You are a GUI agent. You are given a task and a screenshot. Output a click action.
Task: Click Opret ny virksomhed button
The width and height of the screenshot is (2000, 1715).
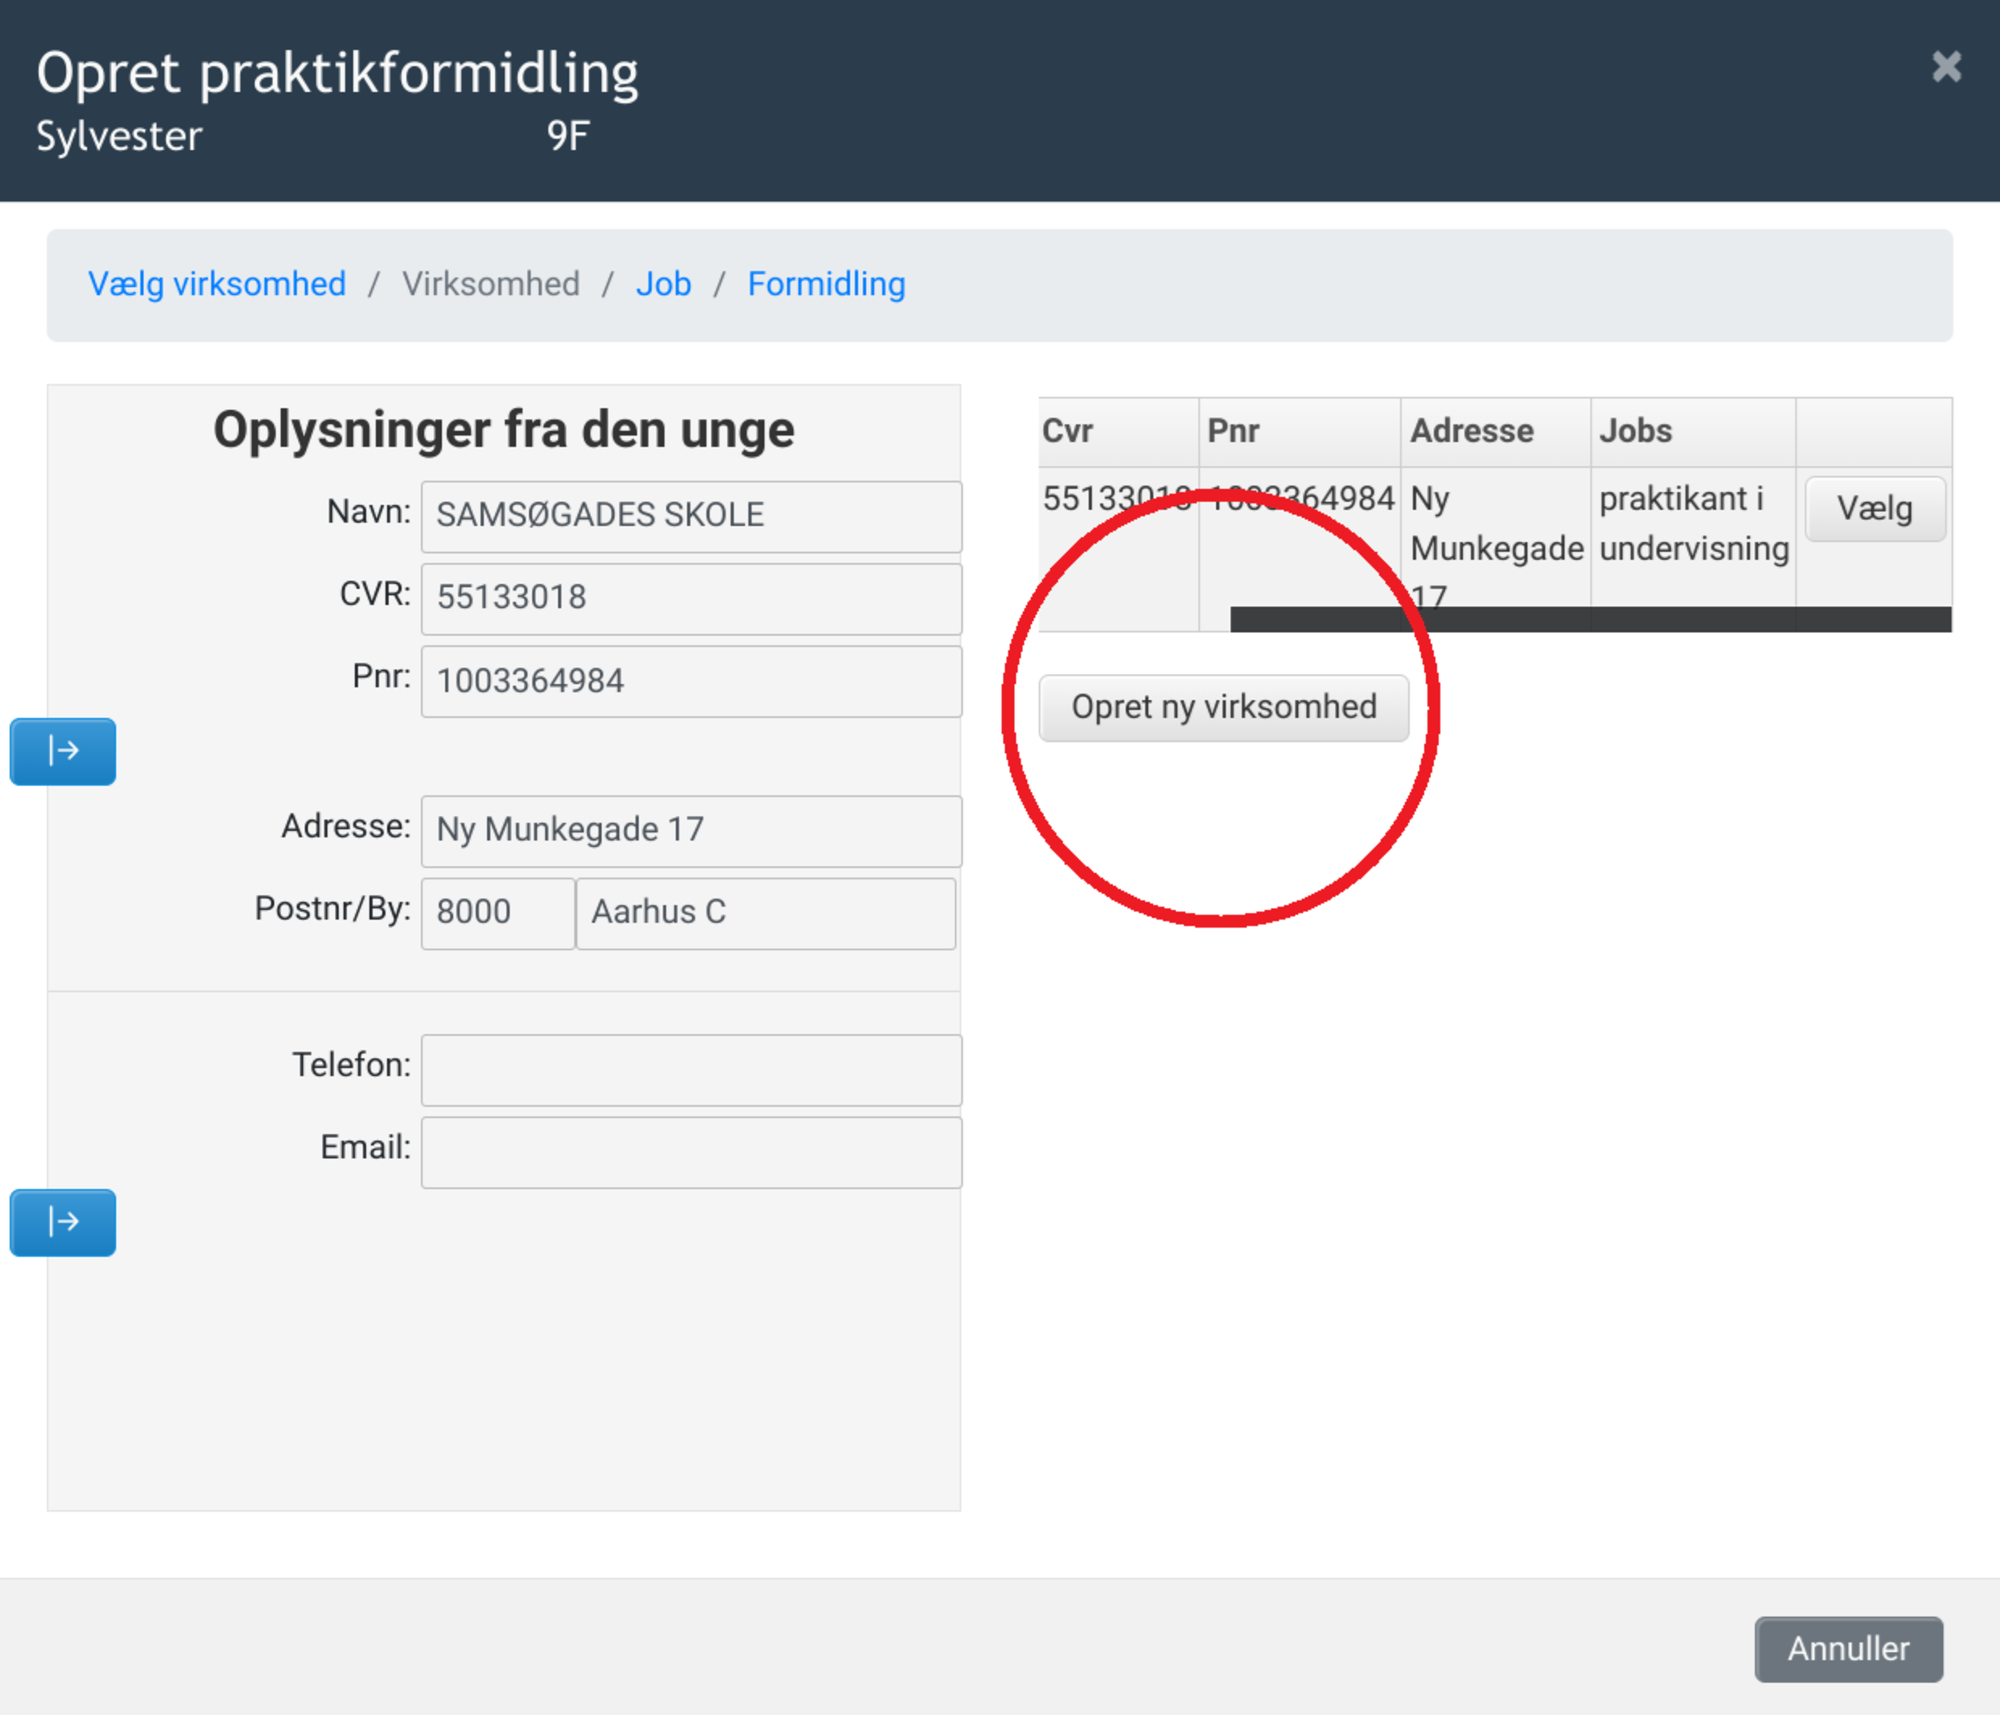pyautogui.click(x=1223, y=707)
